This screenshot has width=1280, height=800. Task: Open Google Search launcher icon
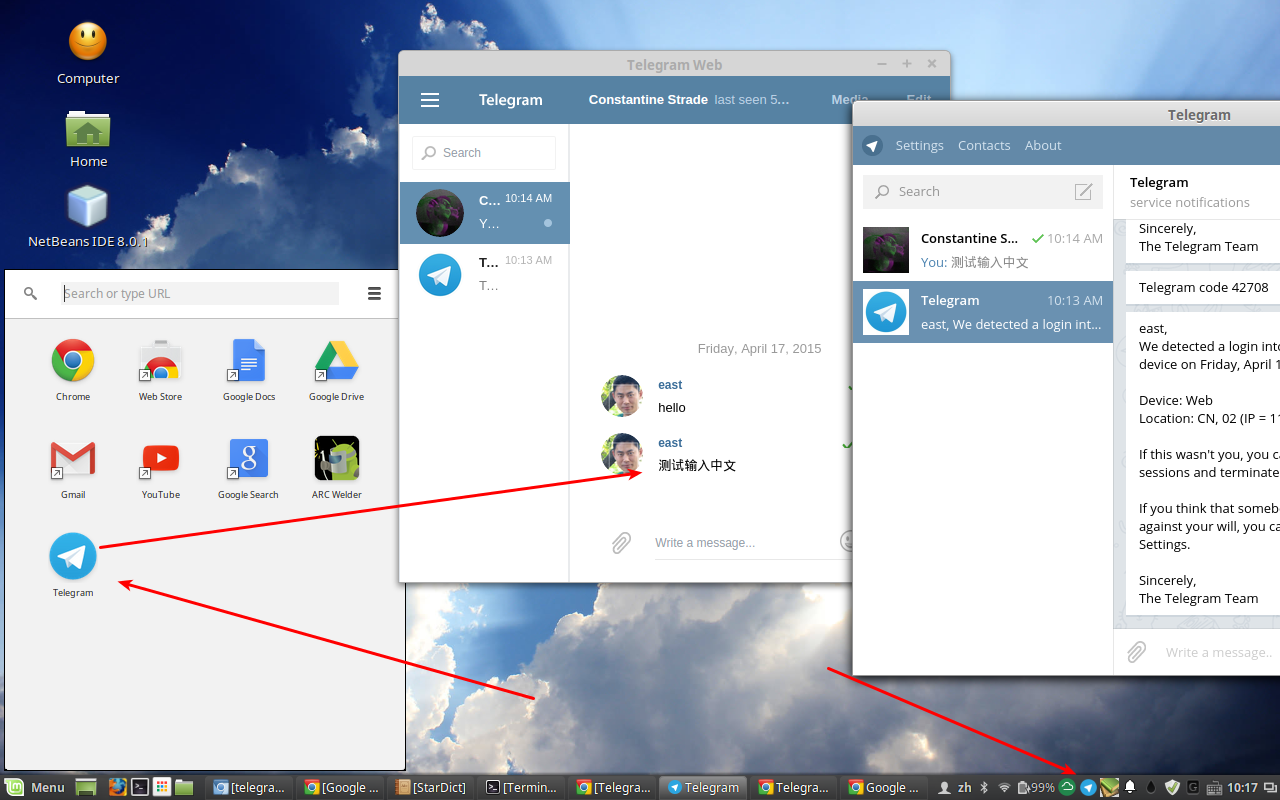pyautogui.click(x=248, y=459)
